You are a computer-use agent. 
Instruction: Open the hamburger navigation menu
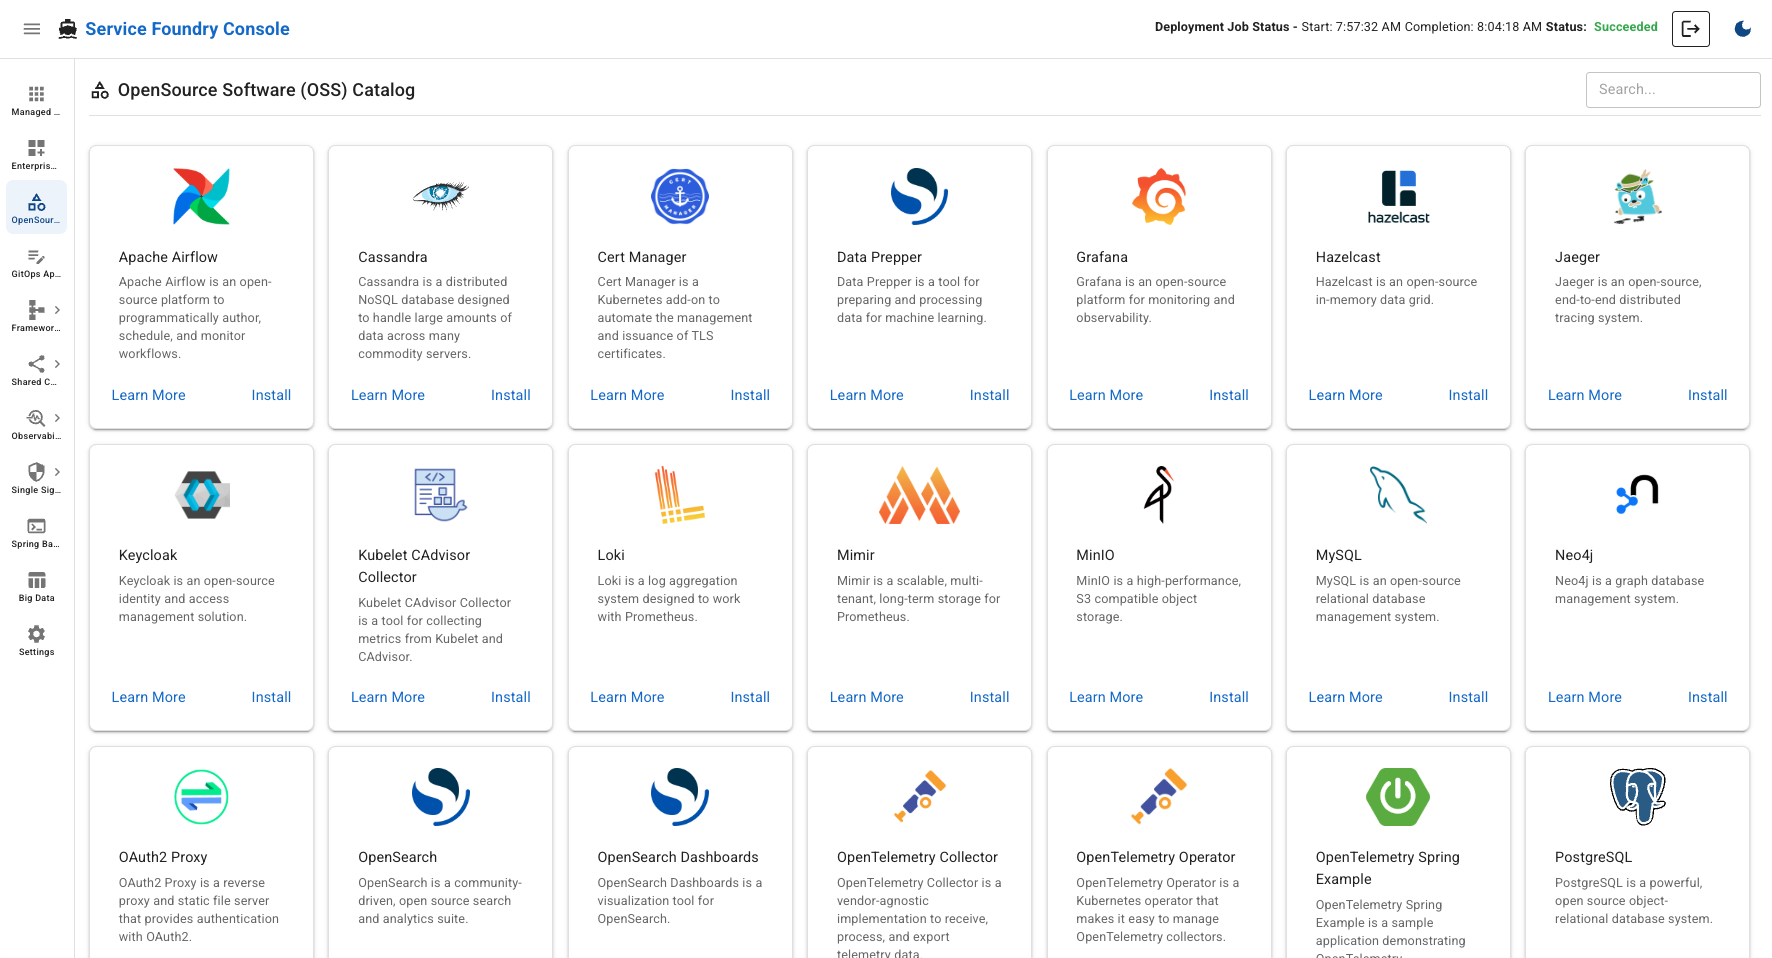point(32,29)
